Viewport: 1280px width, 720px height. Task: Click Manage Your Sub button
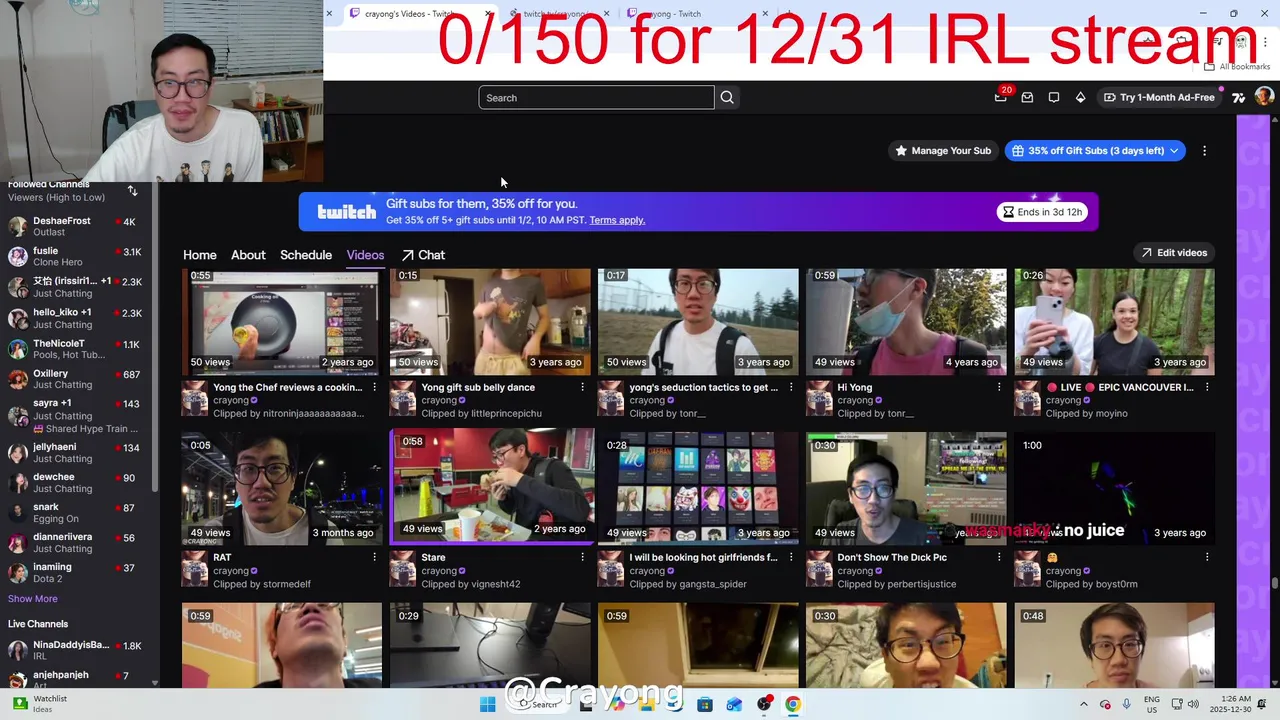[943, 151]
